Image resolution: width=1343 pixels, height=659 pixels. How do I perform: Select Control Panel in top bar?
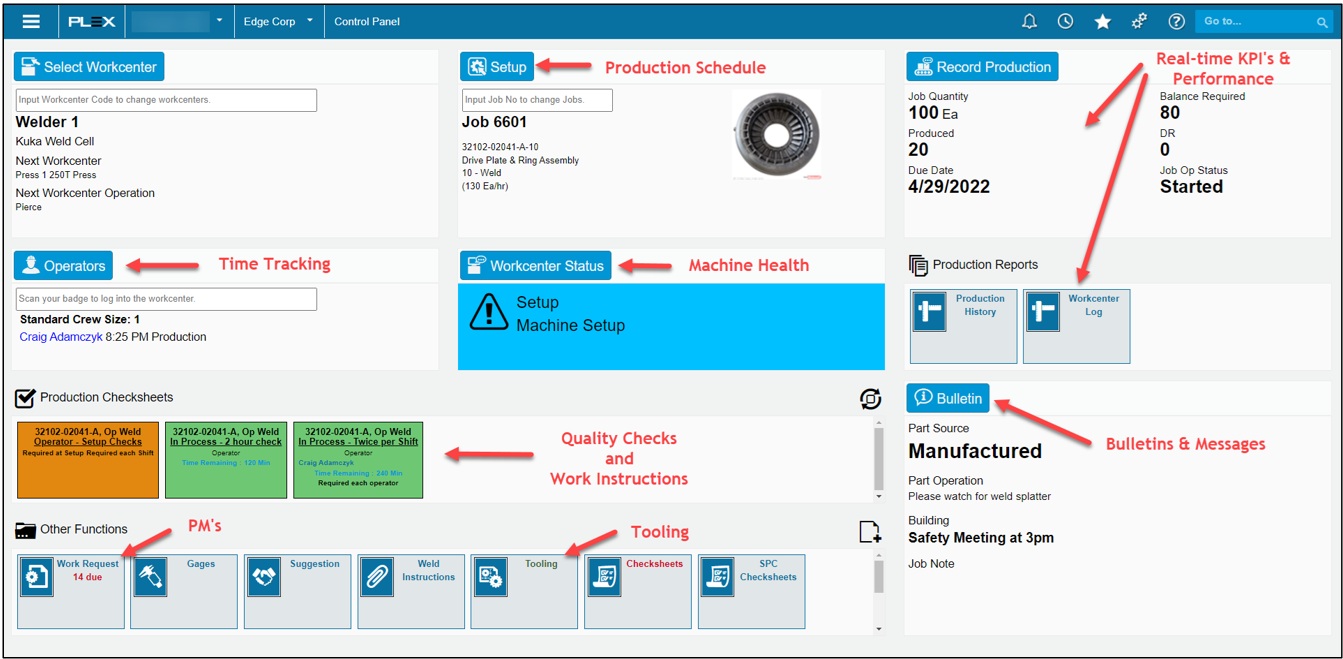click(367, 21)
